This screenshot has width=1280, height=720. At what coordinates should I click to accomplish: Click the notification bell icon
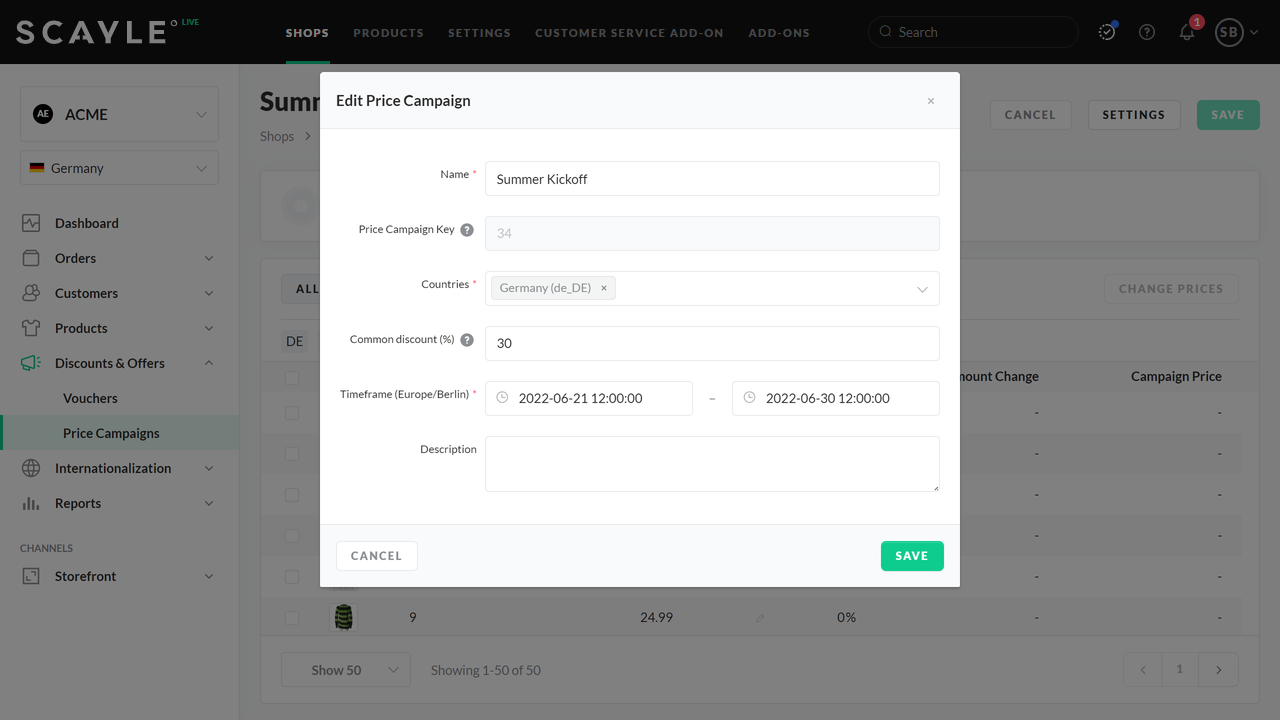click(1187, 32)
